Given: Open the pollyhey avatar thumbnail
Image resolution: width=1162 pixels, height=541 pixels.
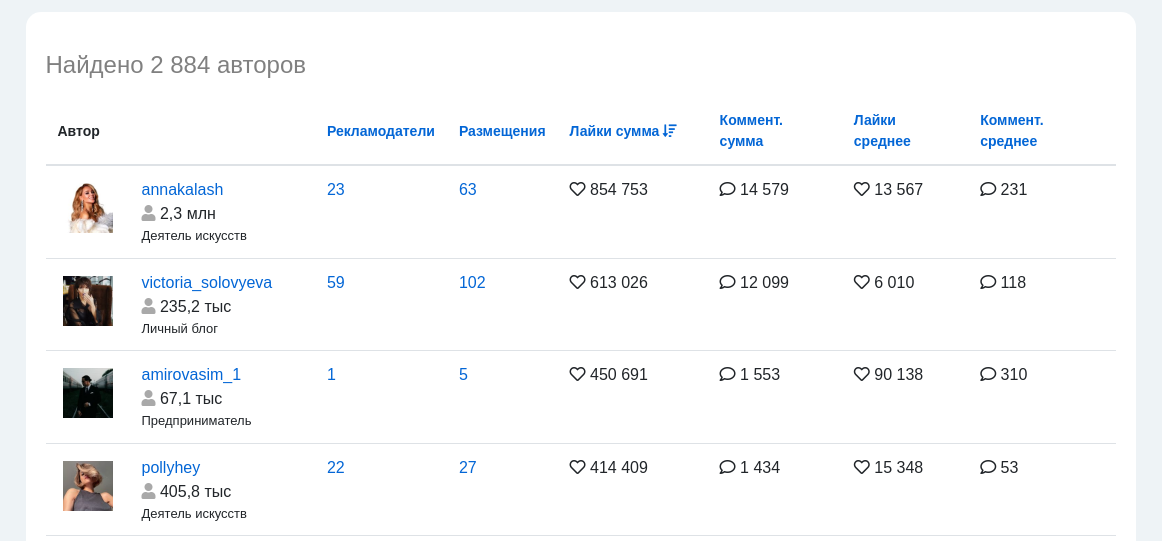Looking at the screenshot, I should 88,486.
